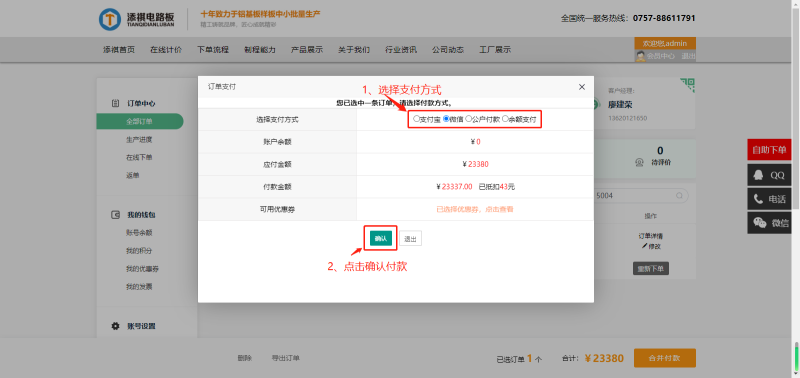
Task: Select the 支付宝 payment radio button
Action: [416, 119]
